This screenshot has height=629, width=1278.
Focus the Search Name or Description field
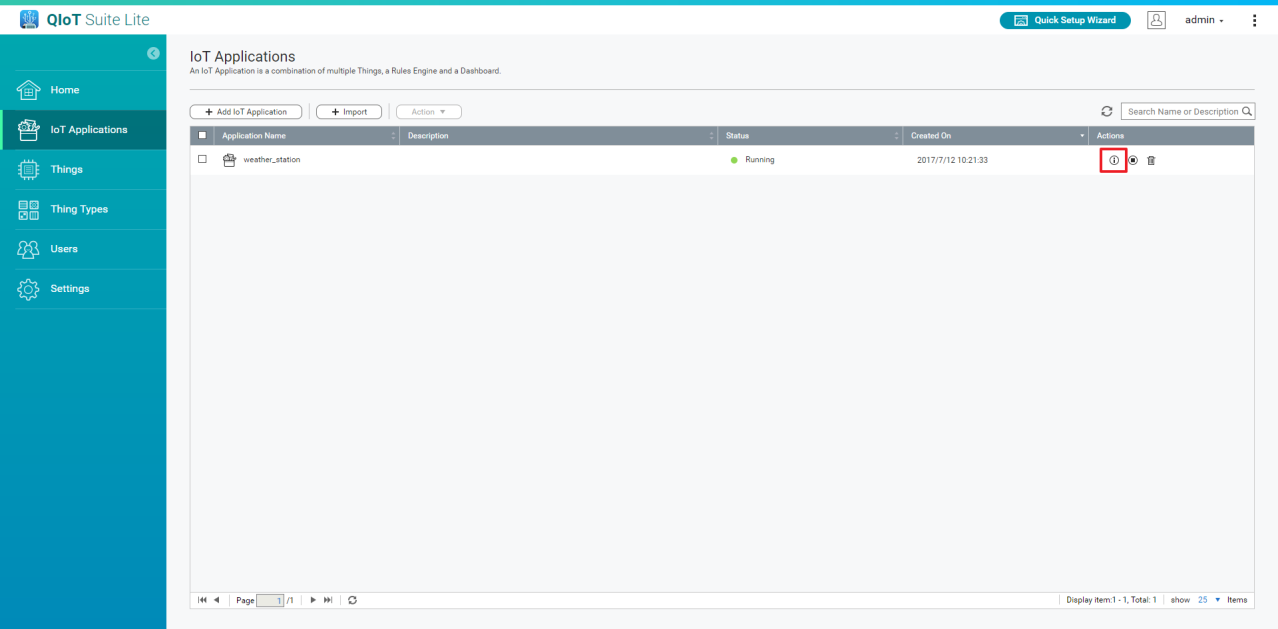(1181, 112)
